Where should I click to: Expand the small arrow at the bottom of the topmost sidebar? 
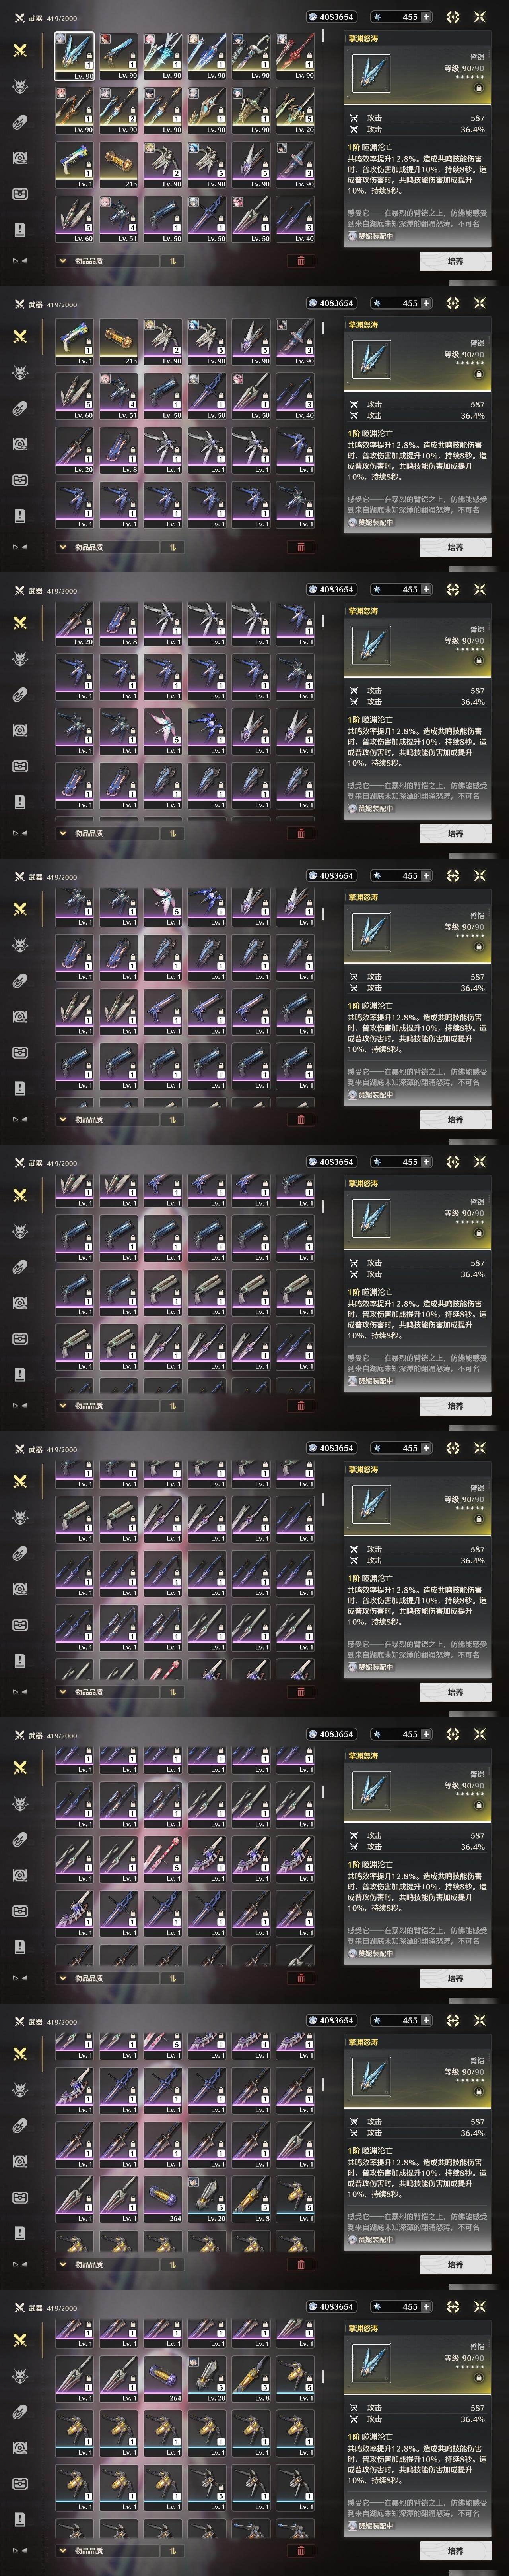[19, 261]
